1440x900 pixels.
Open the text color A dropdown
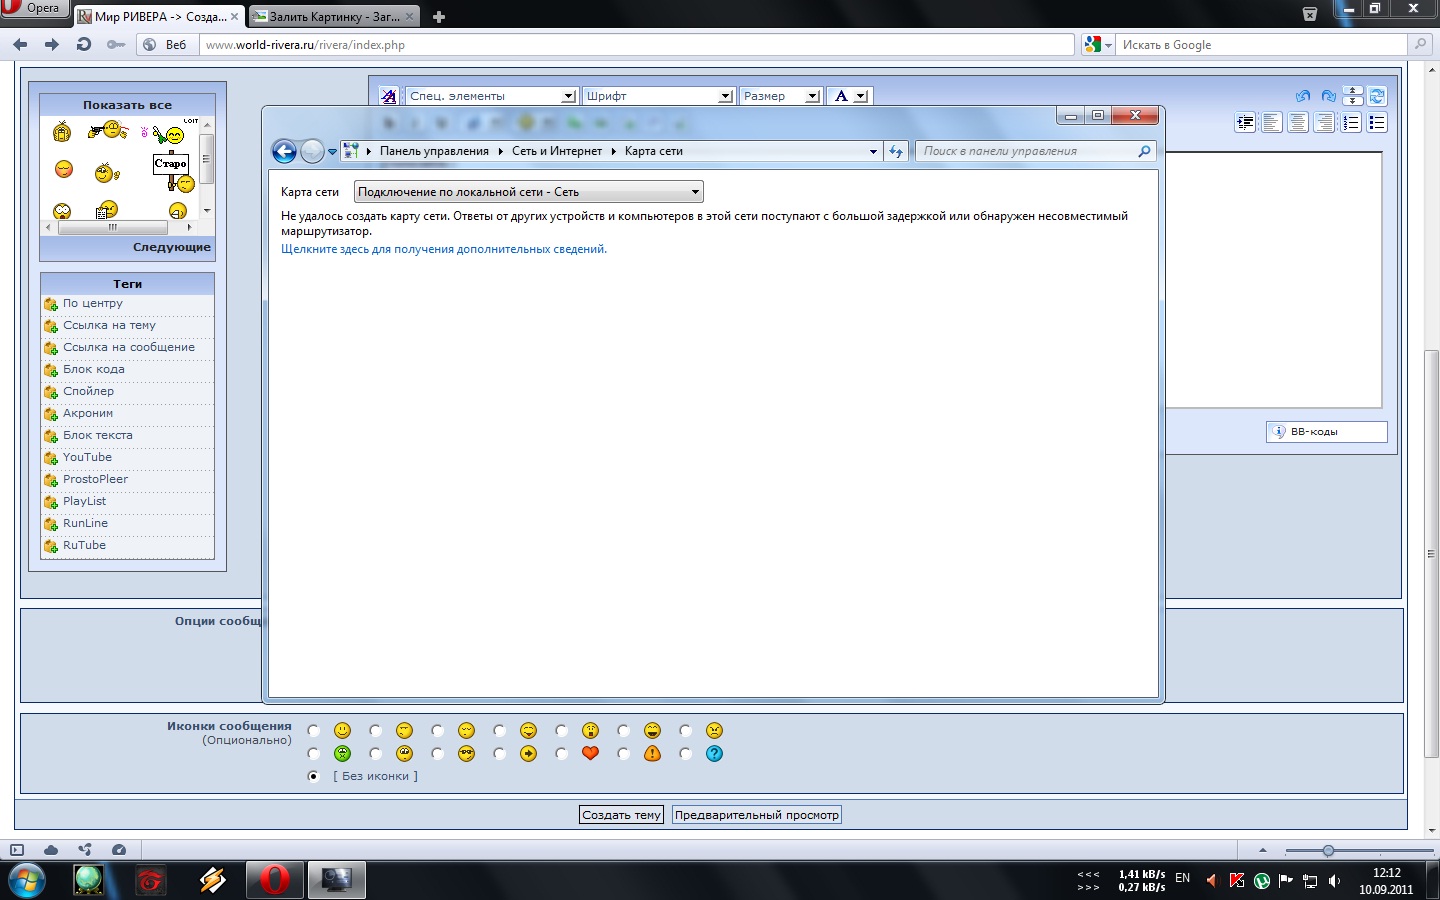(x=850, y=96)
